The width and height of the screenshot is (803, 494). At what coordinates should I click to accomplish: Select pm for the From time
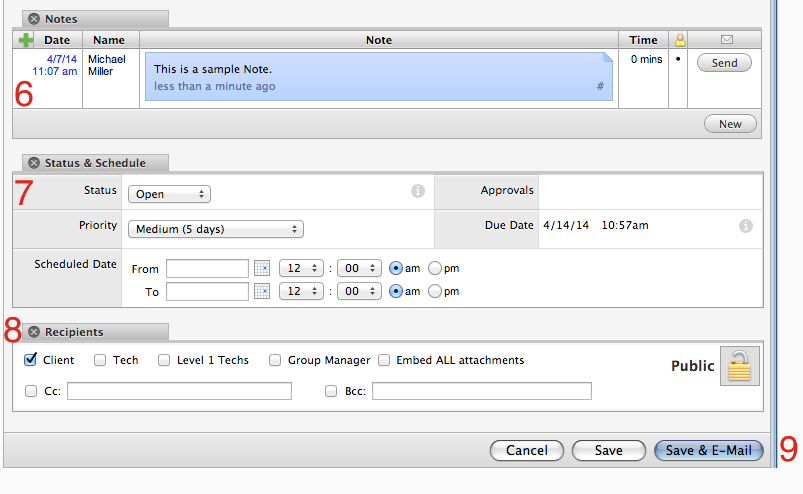[435, 268]
